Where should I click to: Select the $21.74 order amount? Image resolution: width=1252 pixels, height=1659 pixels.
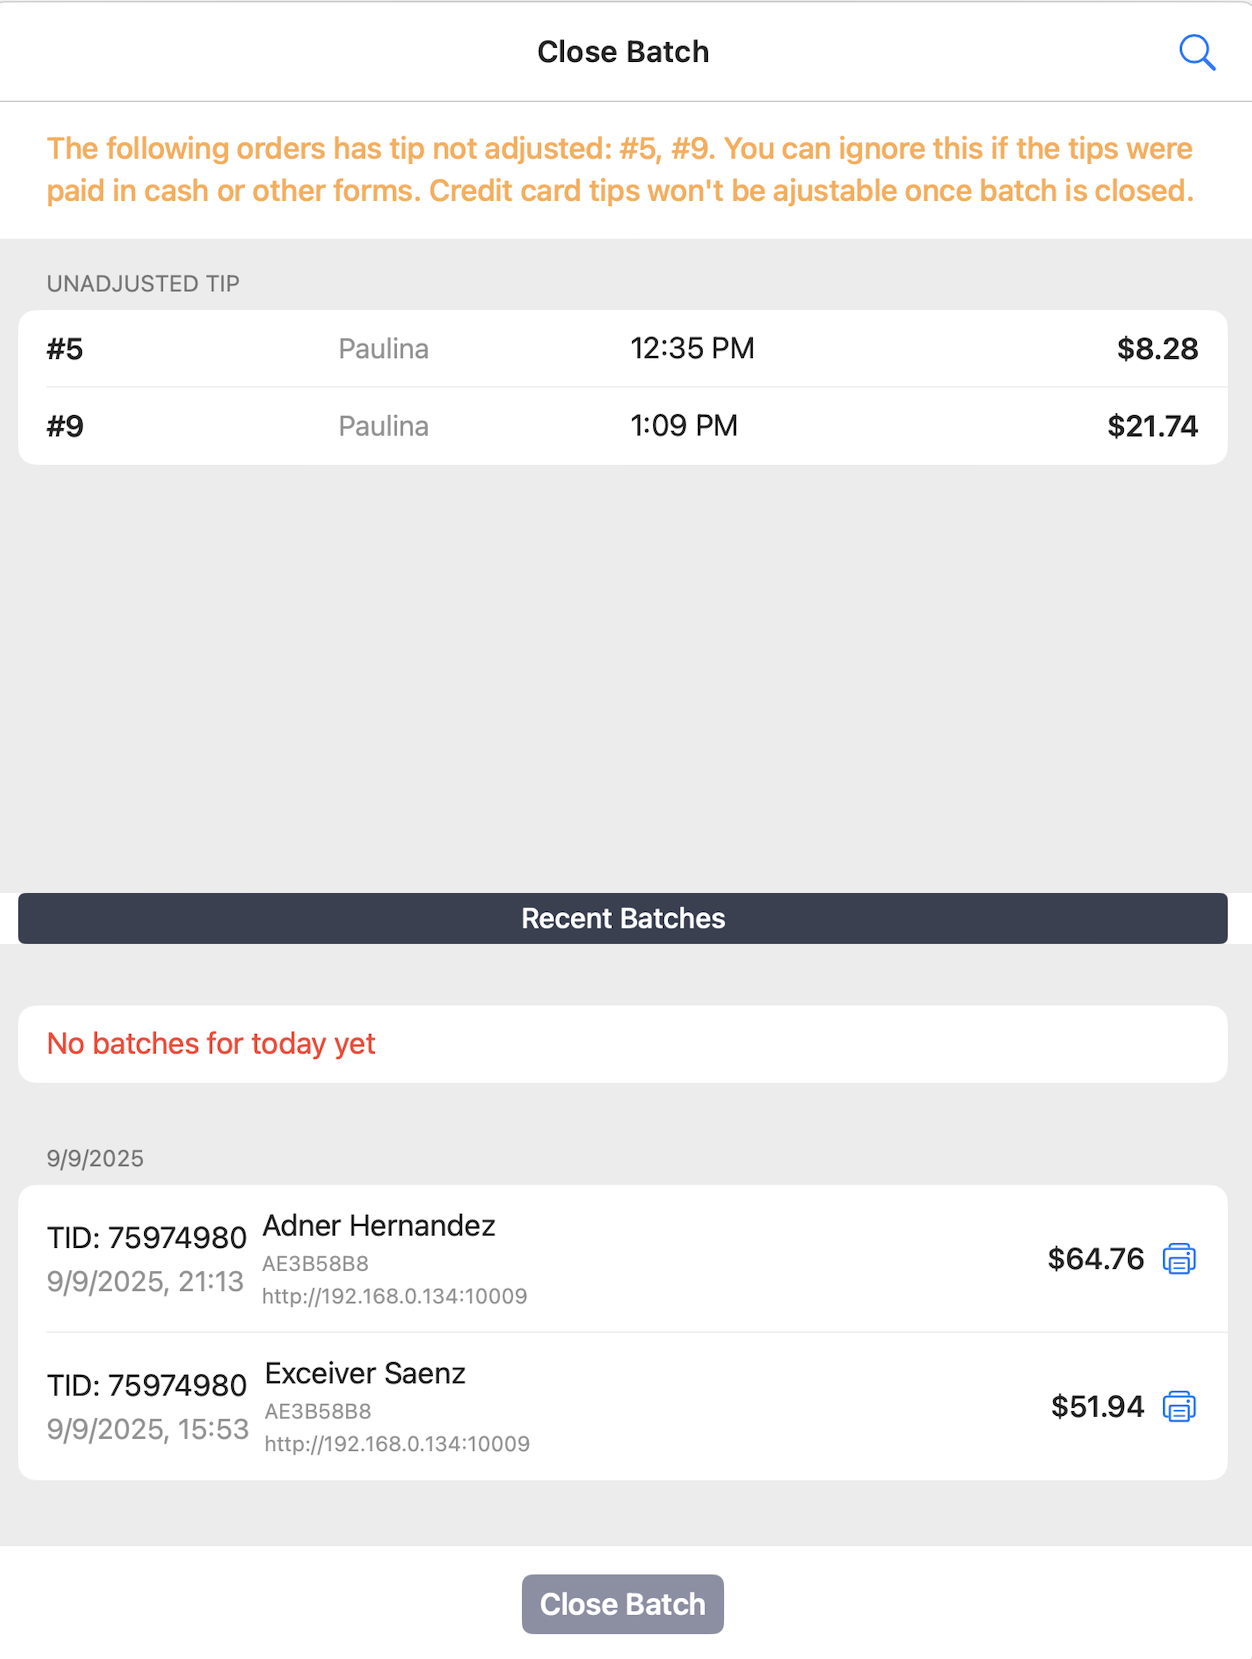pyautogui.click(x=1152, y=427)
